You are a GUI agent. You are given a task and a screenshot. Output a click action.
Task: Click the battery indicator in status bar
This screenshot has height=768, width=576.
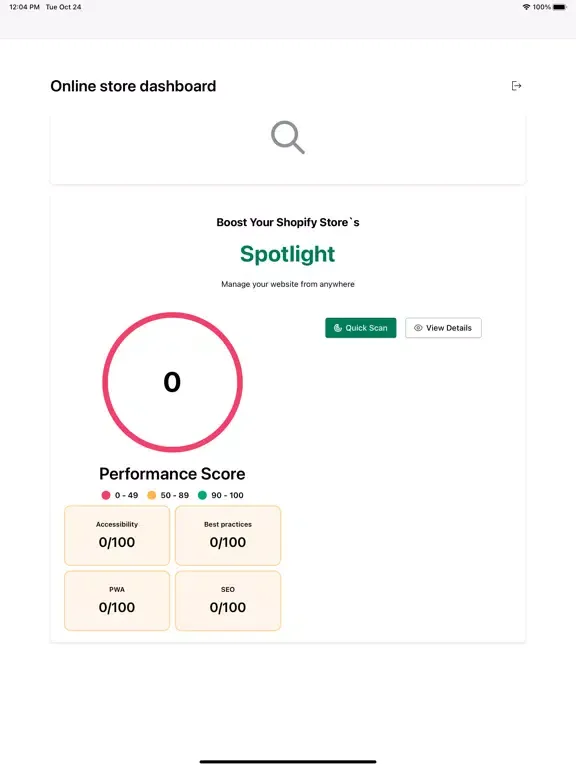point(560,7)
